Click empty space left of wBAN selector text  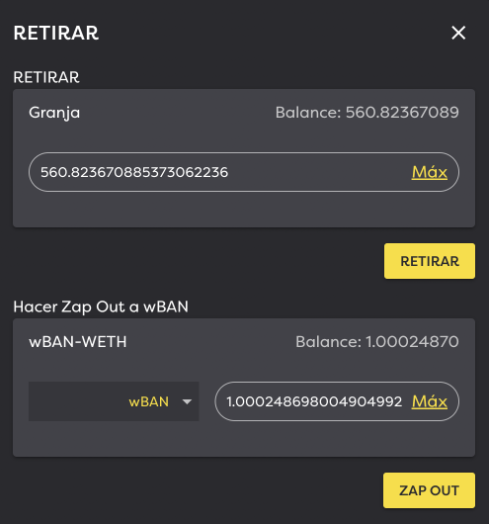tap(77, 401)
